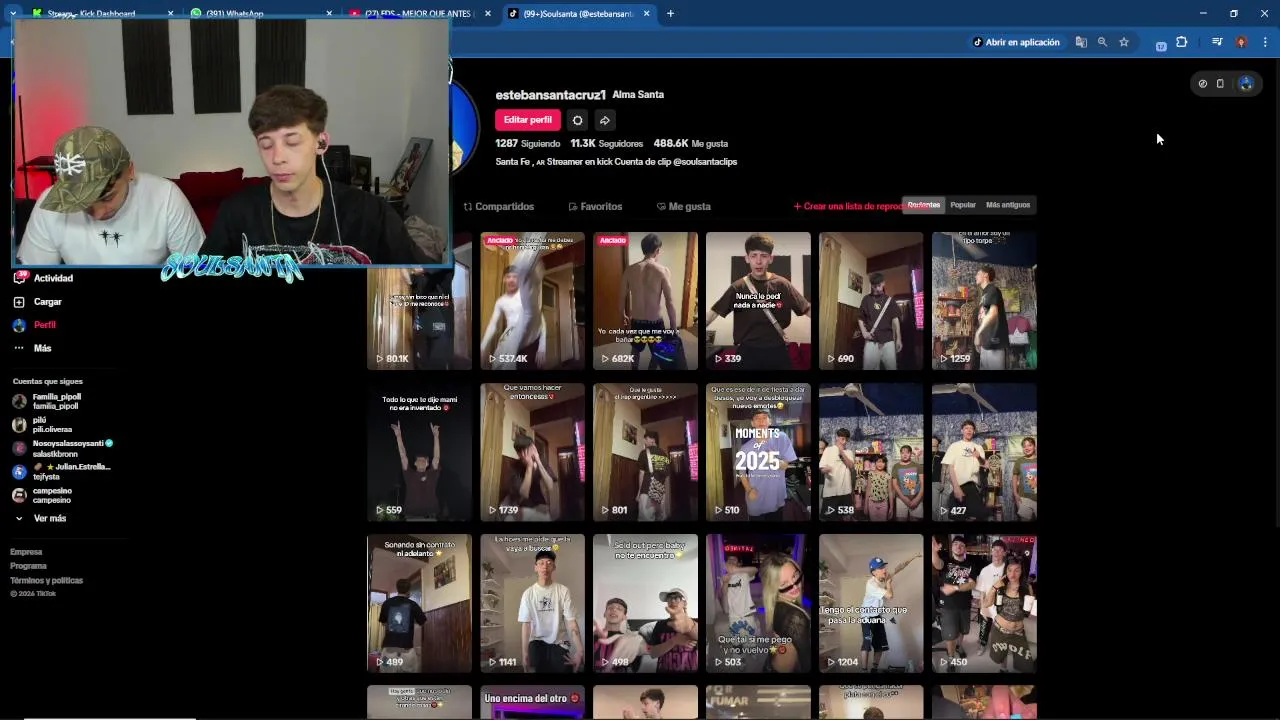Open the video with 1259 views

984,301
